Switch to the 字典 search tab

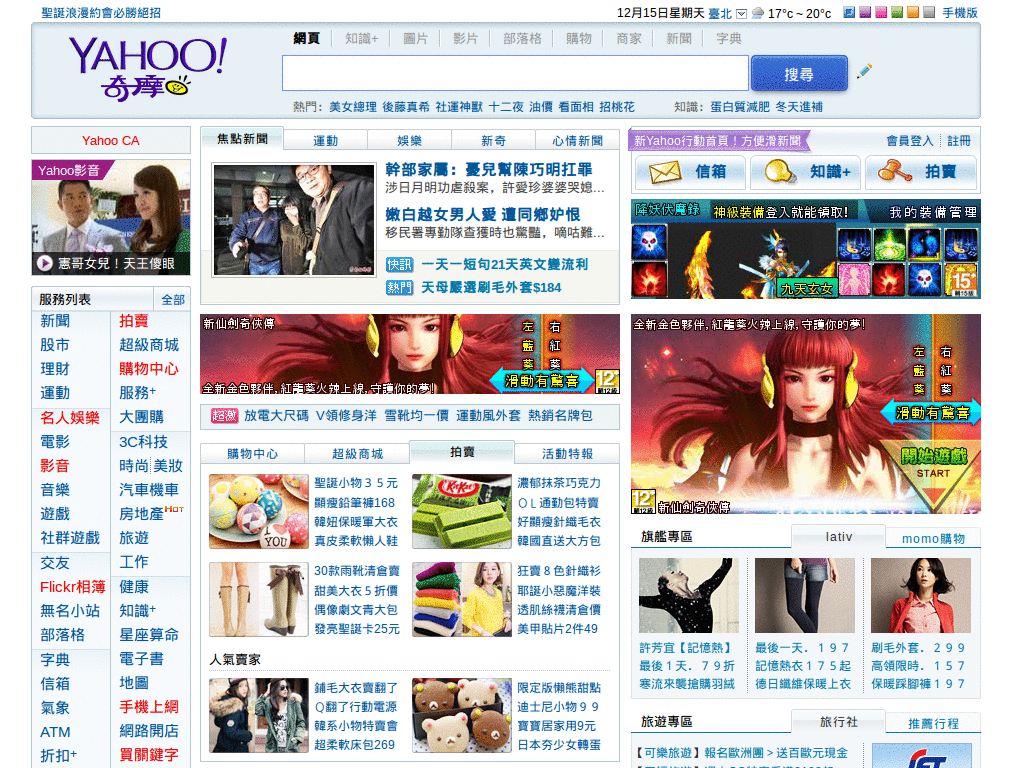click(729, 39)
